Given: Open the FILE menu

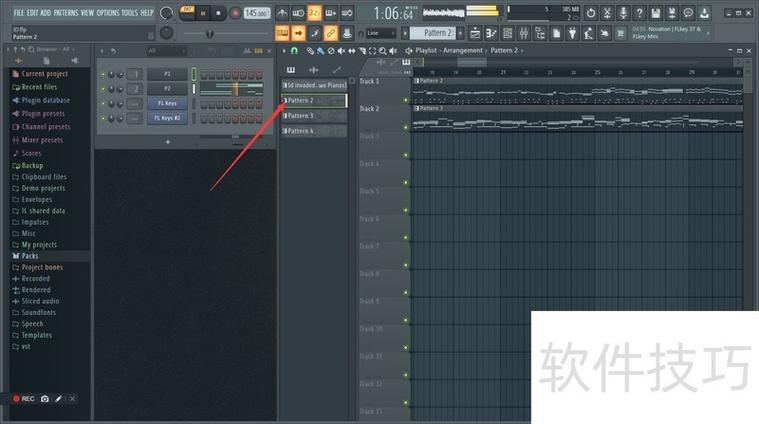Looking at the screenshot, I should click(19, 13).
